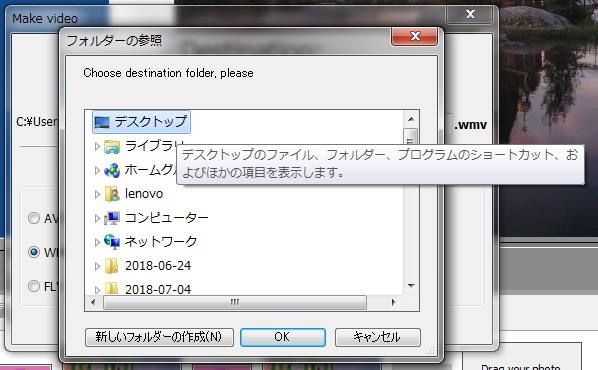Select the AVI radio button in Make video
The width and height of the screenshot is (598, 370).
click(34, 218)
